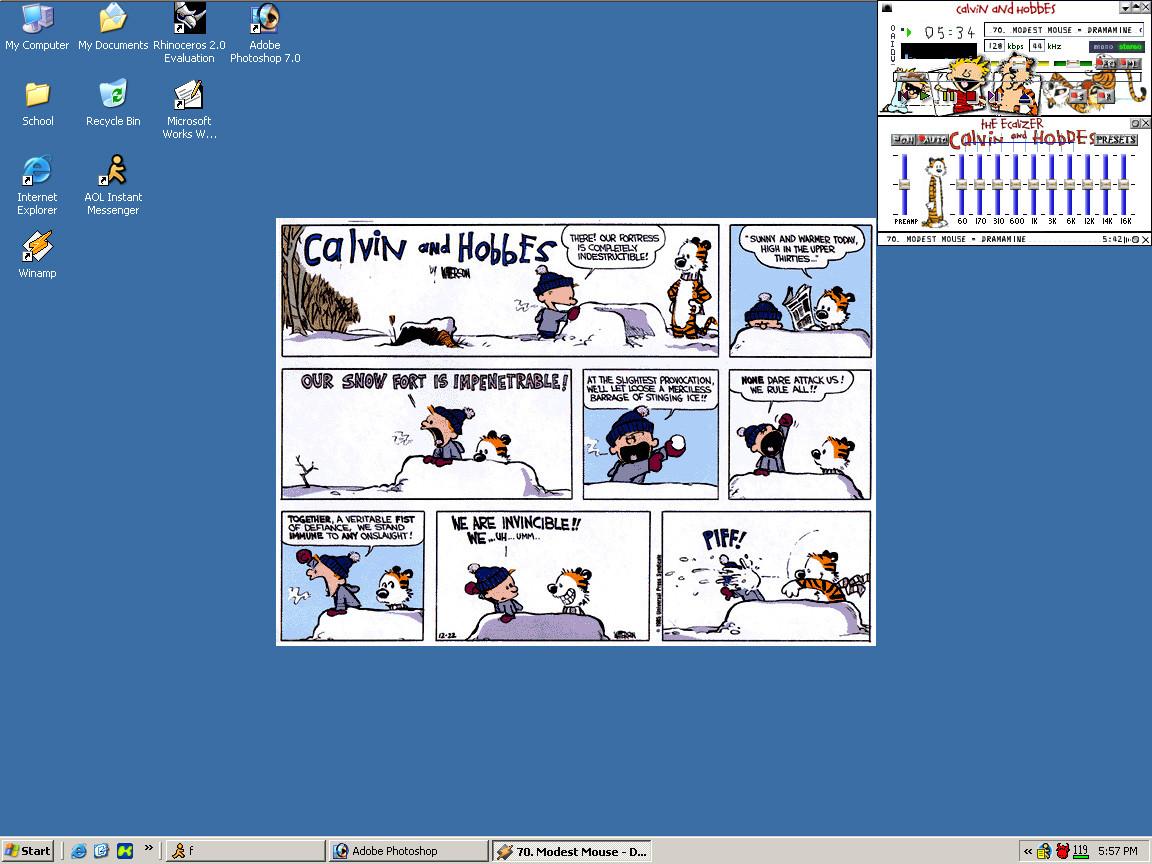The width and height of the screenshot is (1152, 864).
Task: Switch to the AIM taskbar button
Action: click(246, 851)
